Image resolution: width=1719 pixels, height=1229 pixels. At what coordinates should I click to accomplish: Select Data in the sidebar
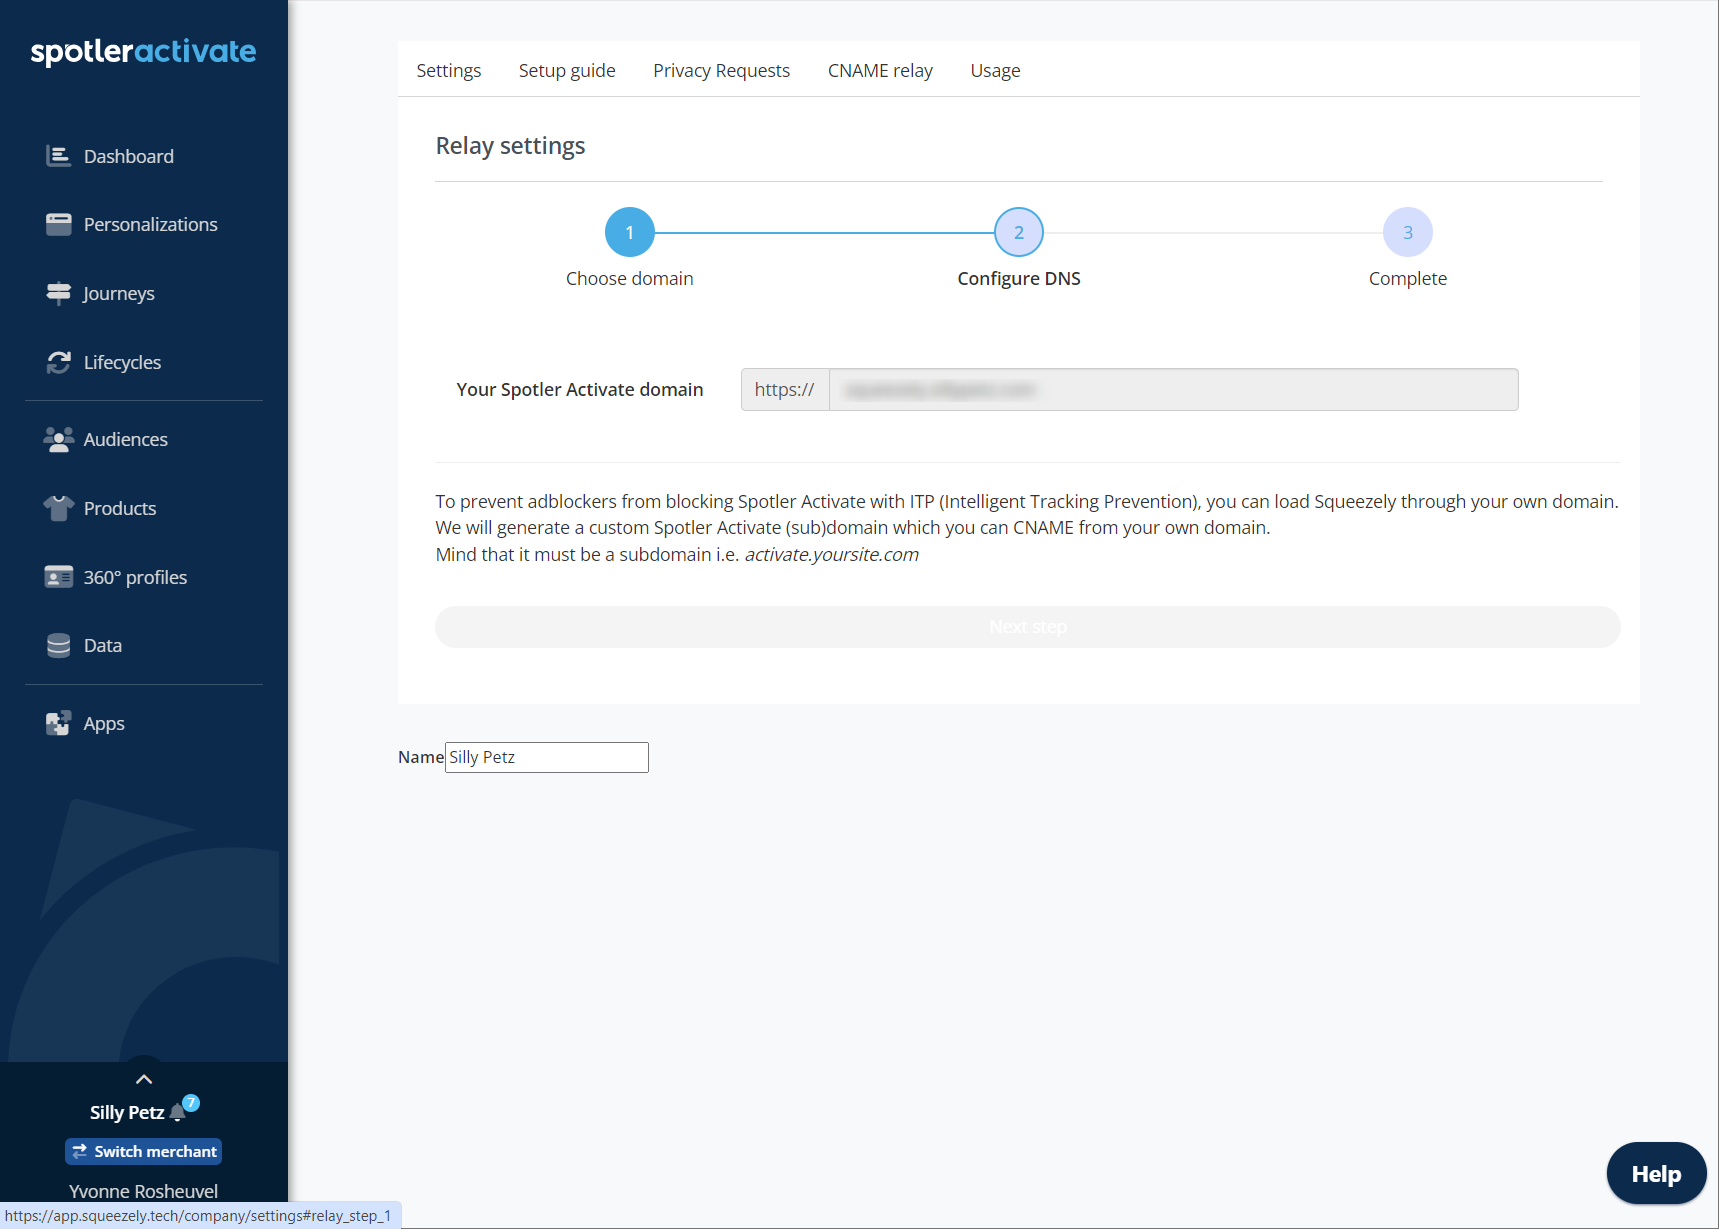click(x=103, y=645)
